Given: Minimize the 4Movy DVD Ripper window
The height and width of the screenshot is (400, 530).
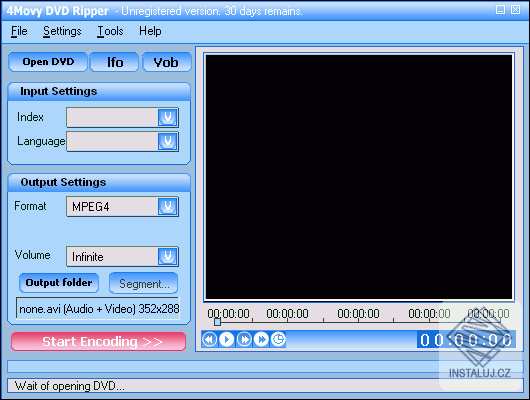Looking at the screenshot, I should tap(500, 9).
